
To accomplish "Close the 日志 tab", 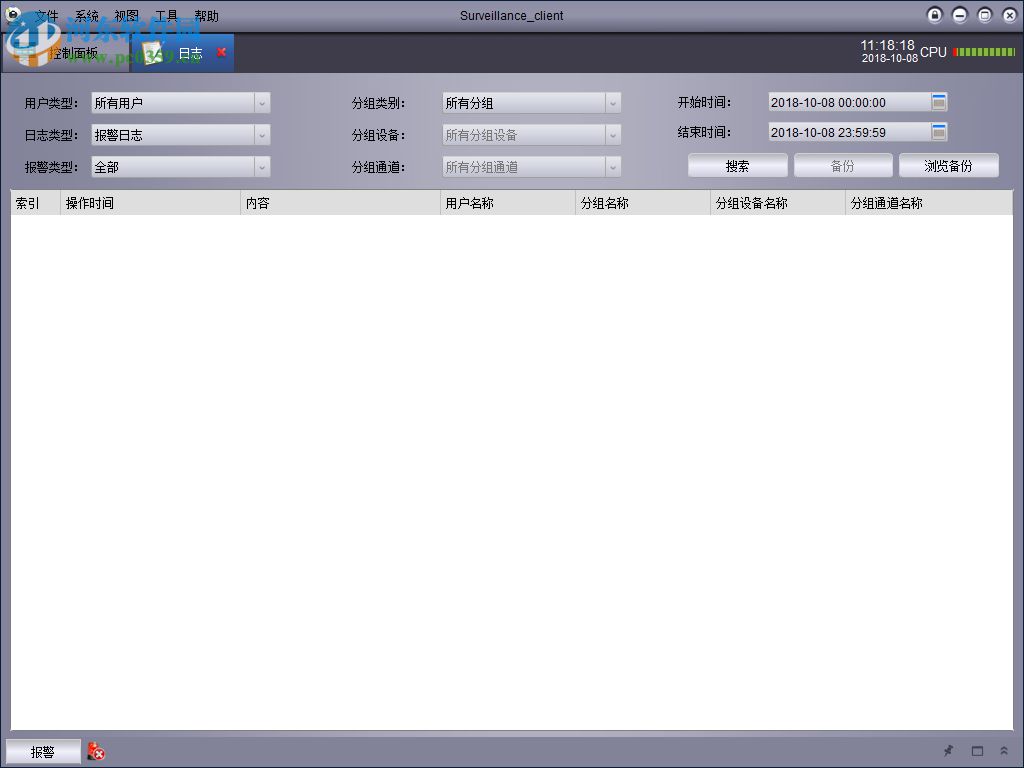I will point(221,52).
